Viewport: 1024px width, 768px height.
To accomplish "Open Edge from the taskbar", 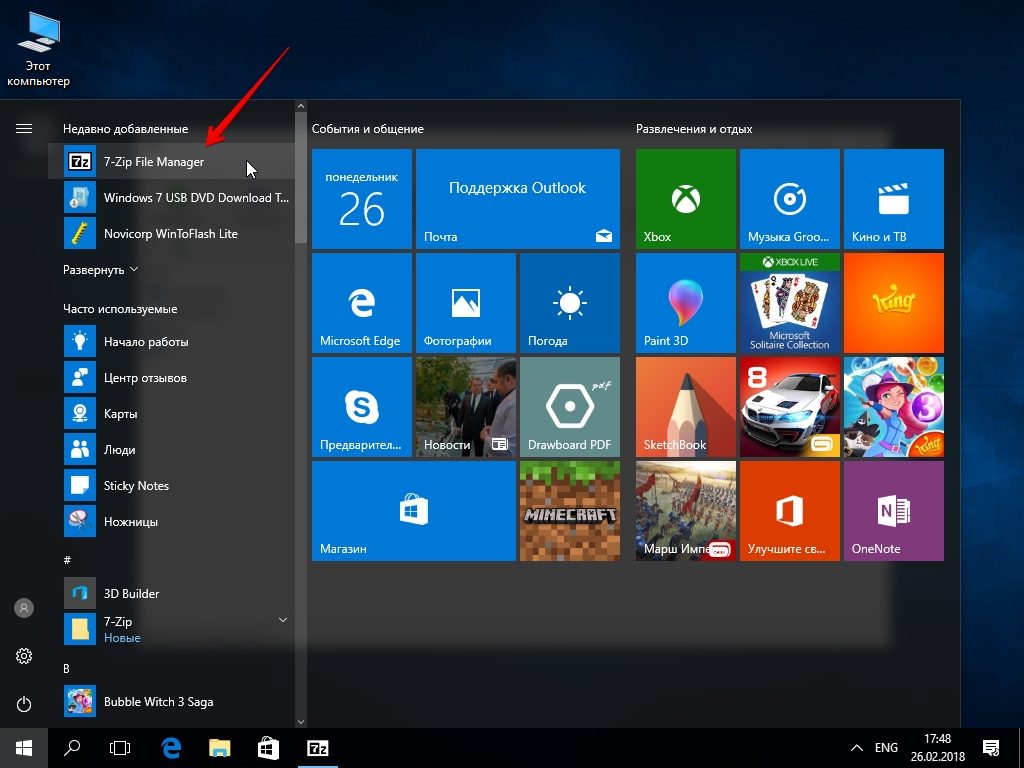I will (170, 748).
